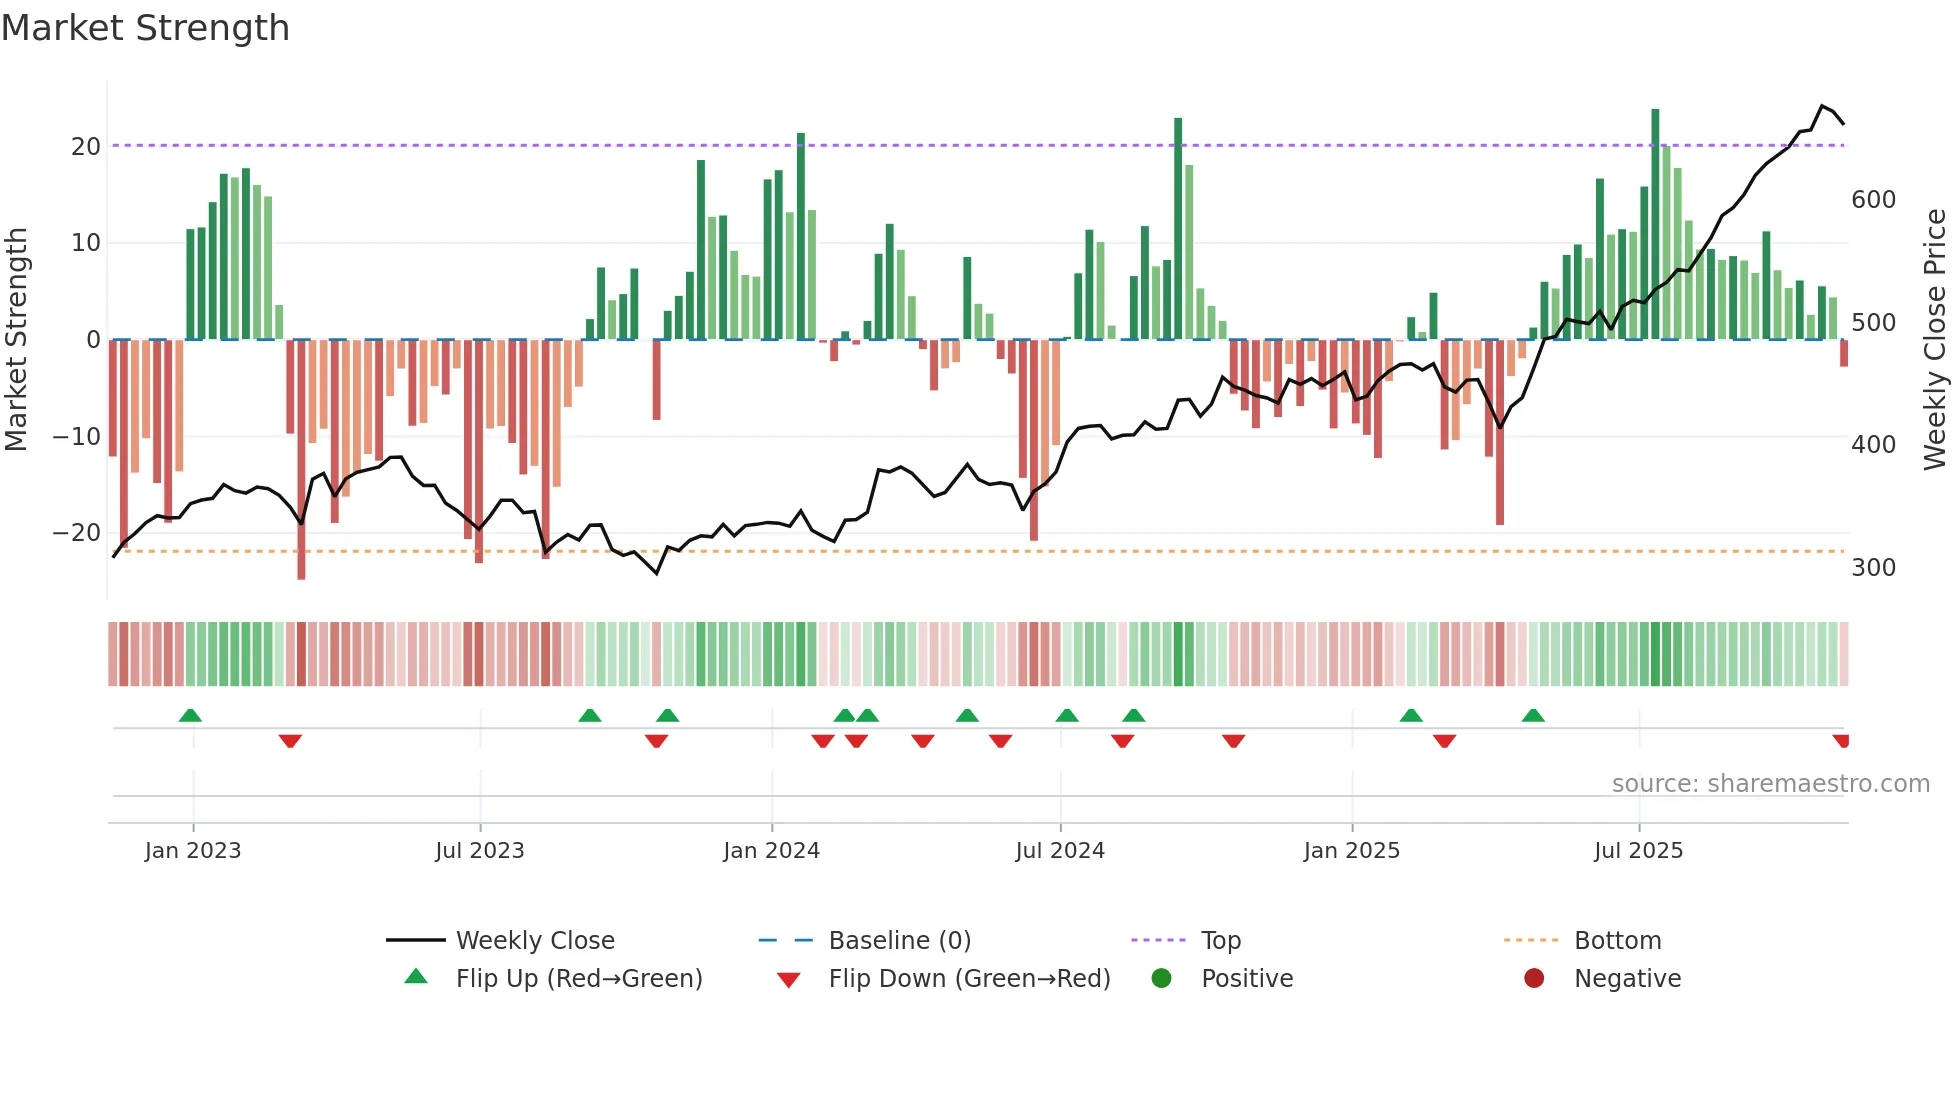This screenshot has height=1102, width=1960.
Task: Click last red flip-down marker at far right
Action: point(1841,741)
